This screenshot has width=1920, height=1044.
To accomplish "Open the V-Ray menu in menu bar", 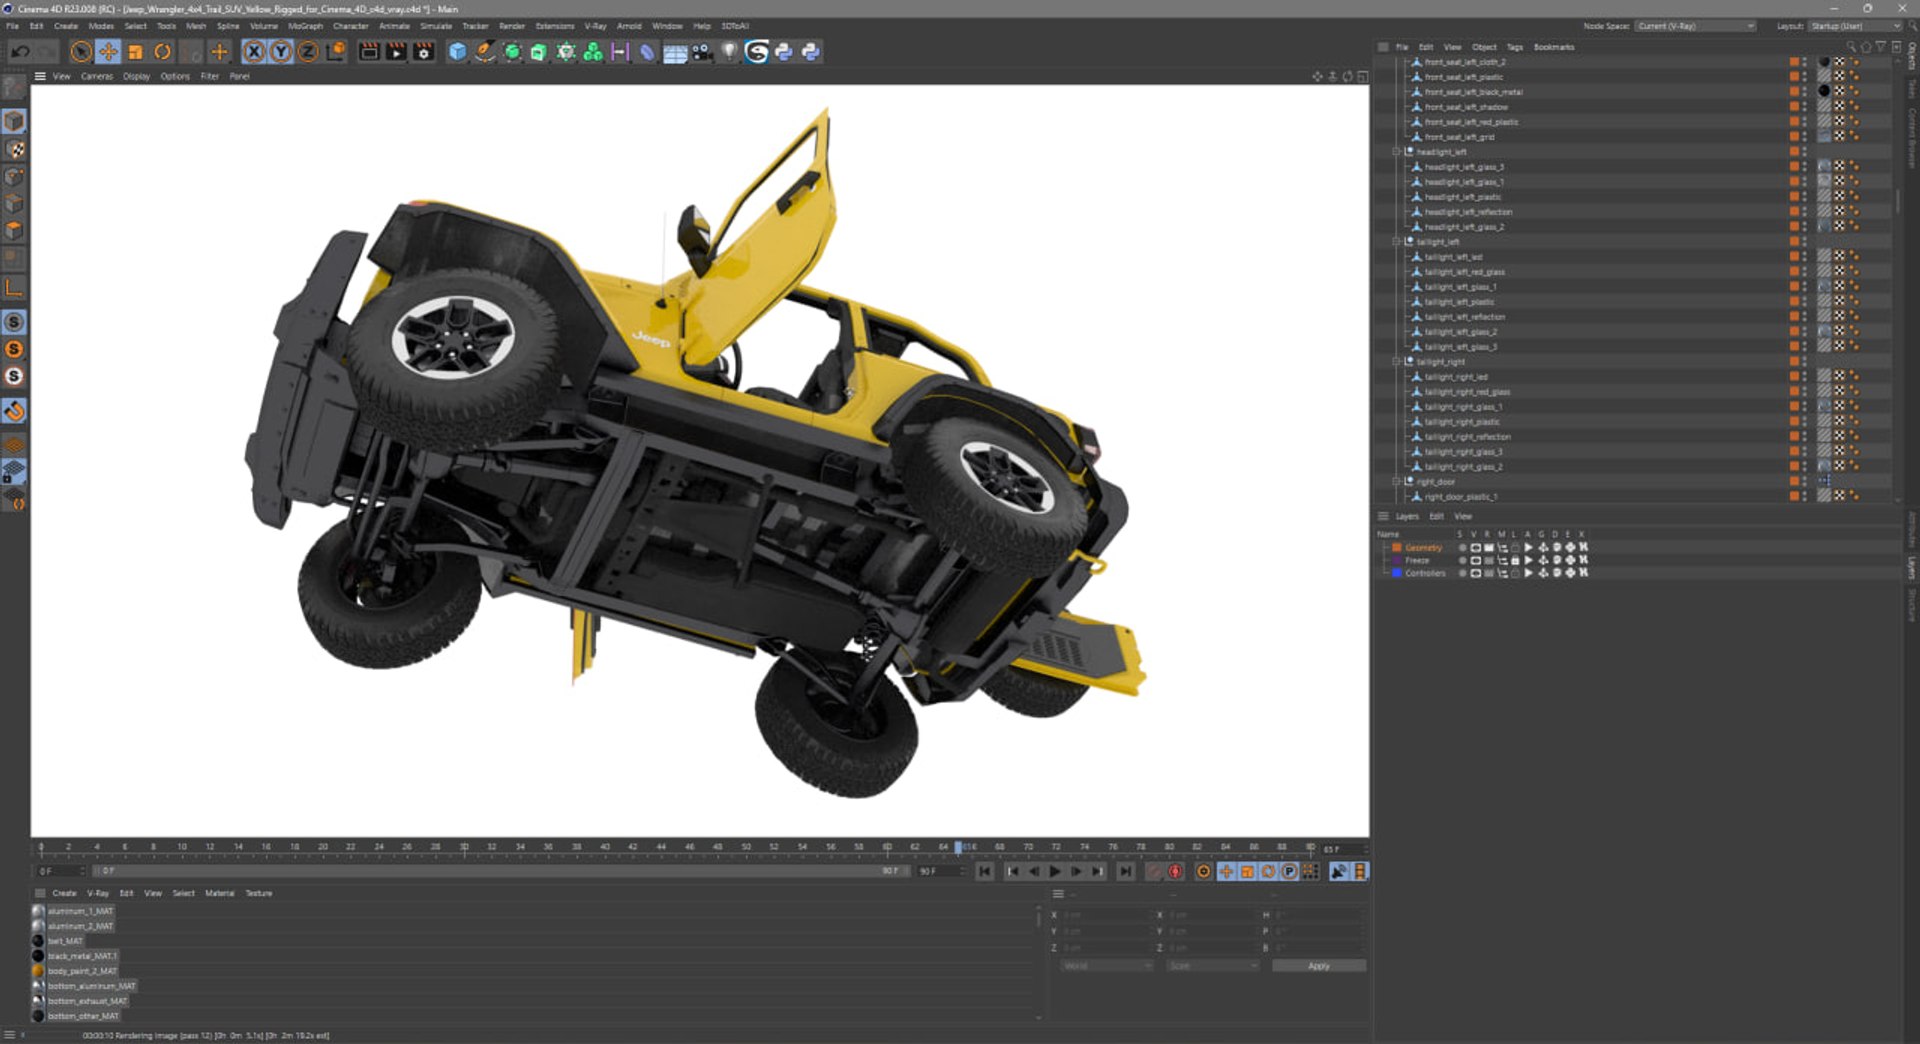I will [x=596, y=26].
